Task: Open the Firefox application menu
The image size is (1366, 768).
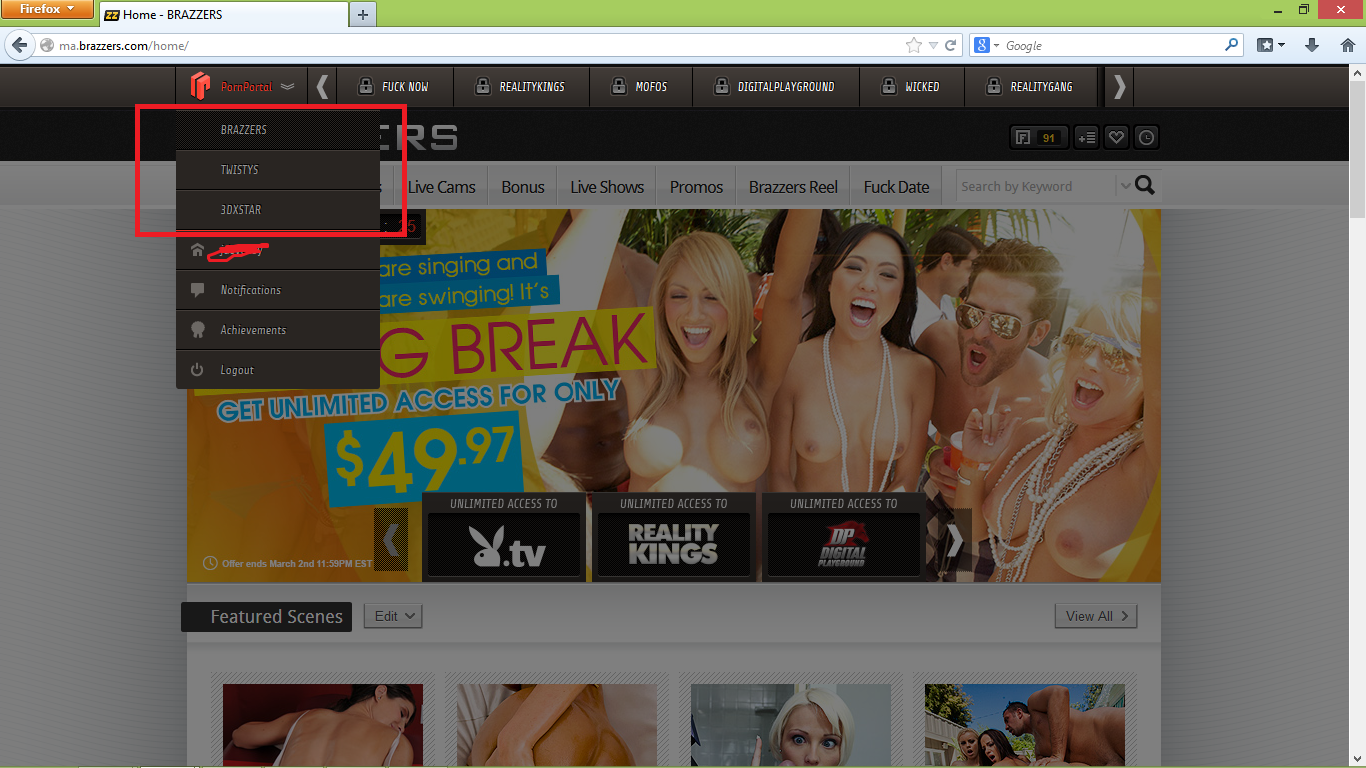Action: pos(48,10)
